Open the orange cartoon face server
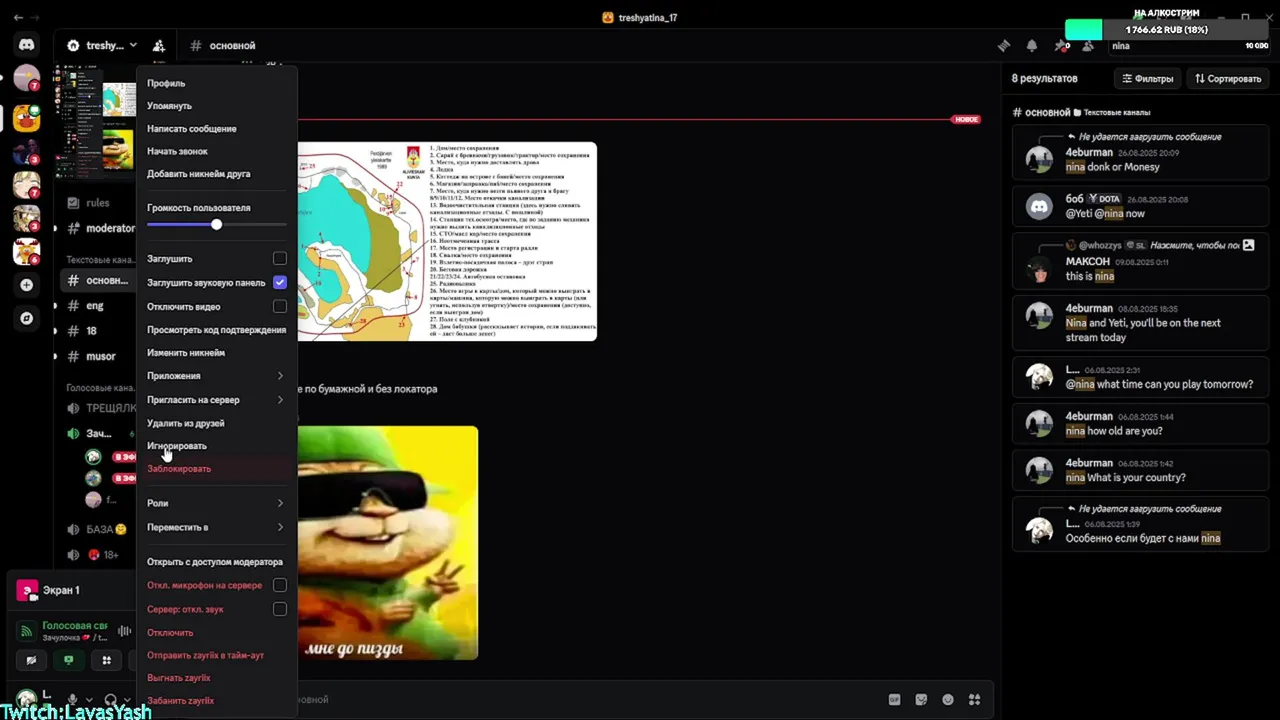 [x=27, y=118]
